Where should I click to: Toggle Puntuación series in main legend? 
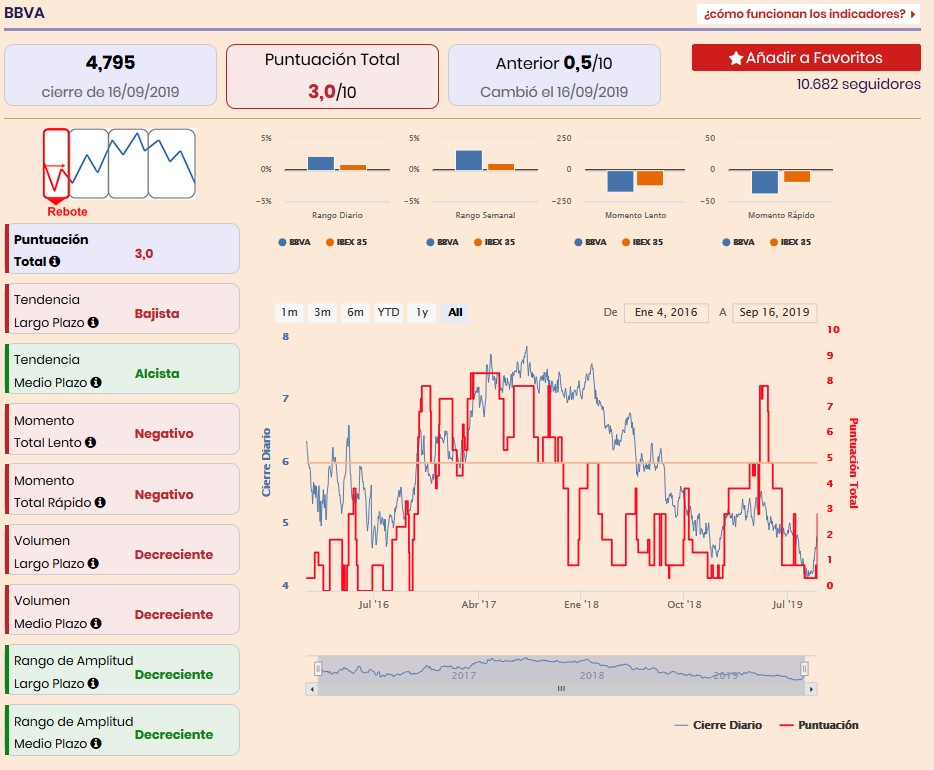point(820,725)
